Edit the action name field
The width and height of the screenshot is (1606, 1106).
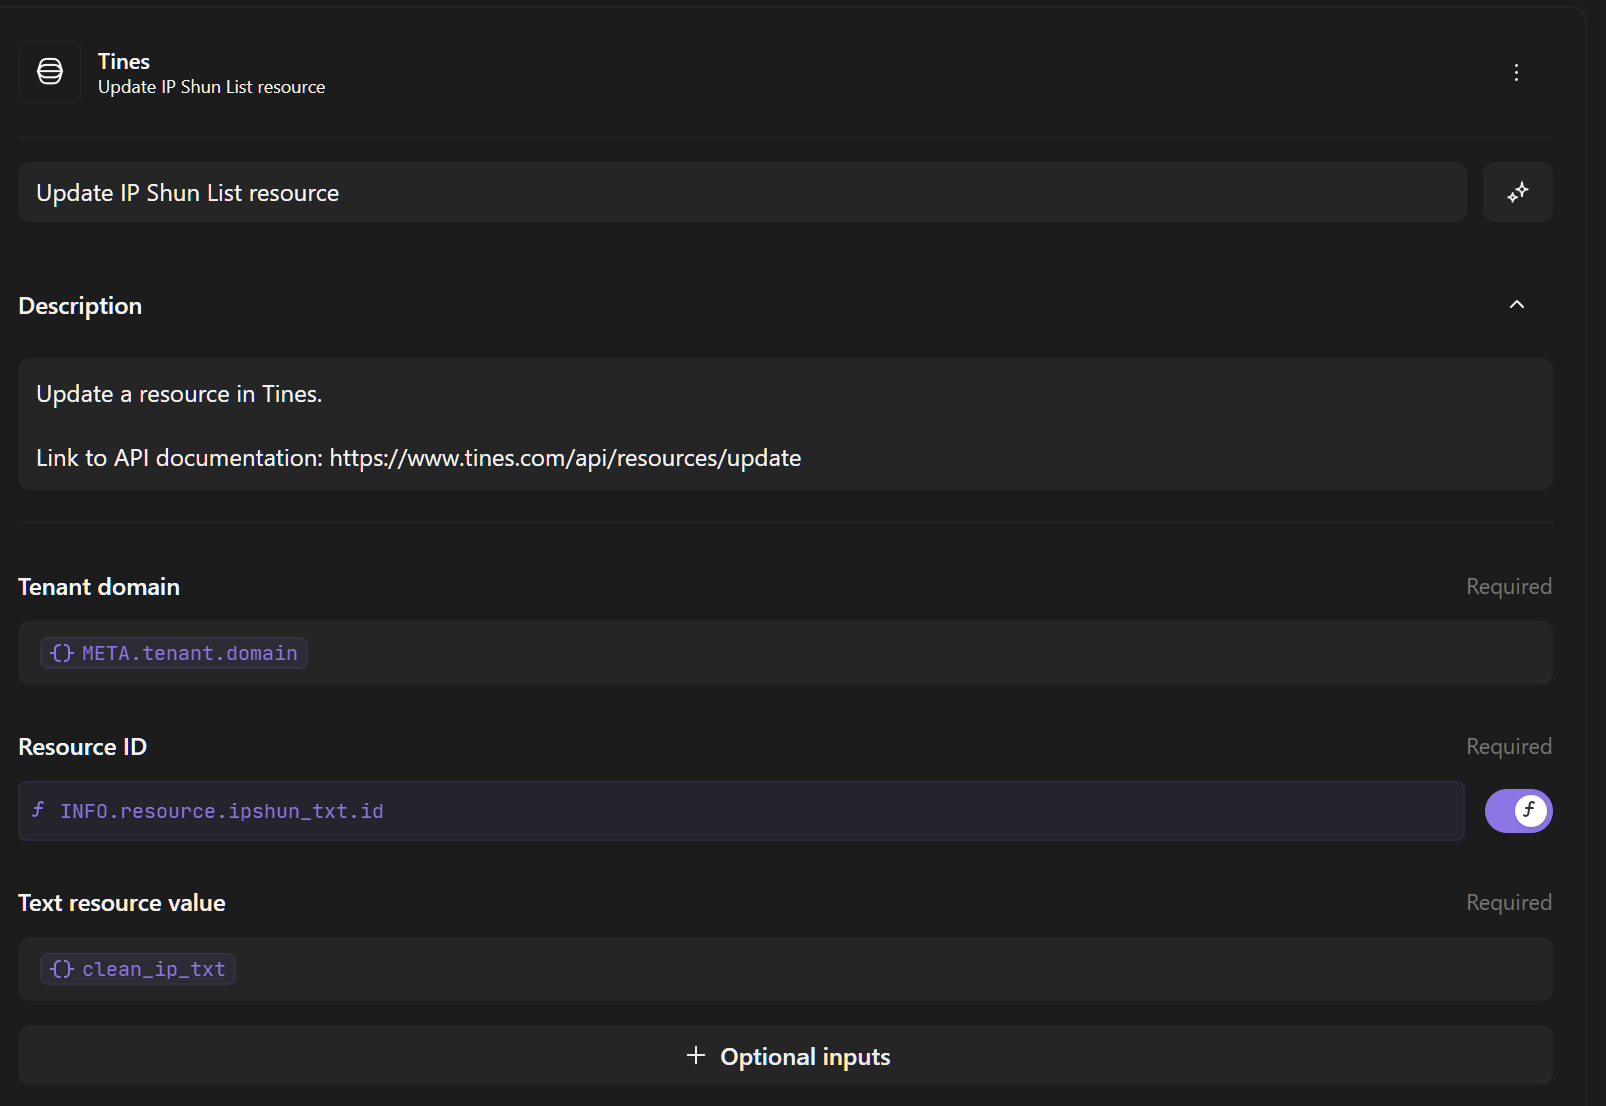[740, 192]
